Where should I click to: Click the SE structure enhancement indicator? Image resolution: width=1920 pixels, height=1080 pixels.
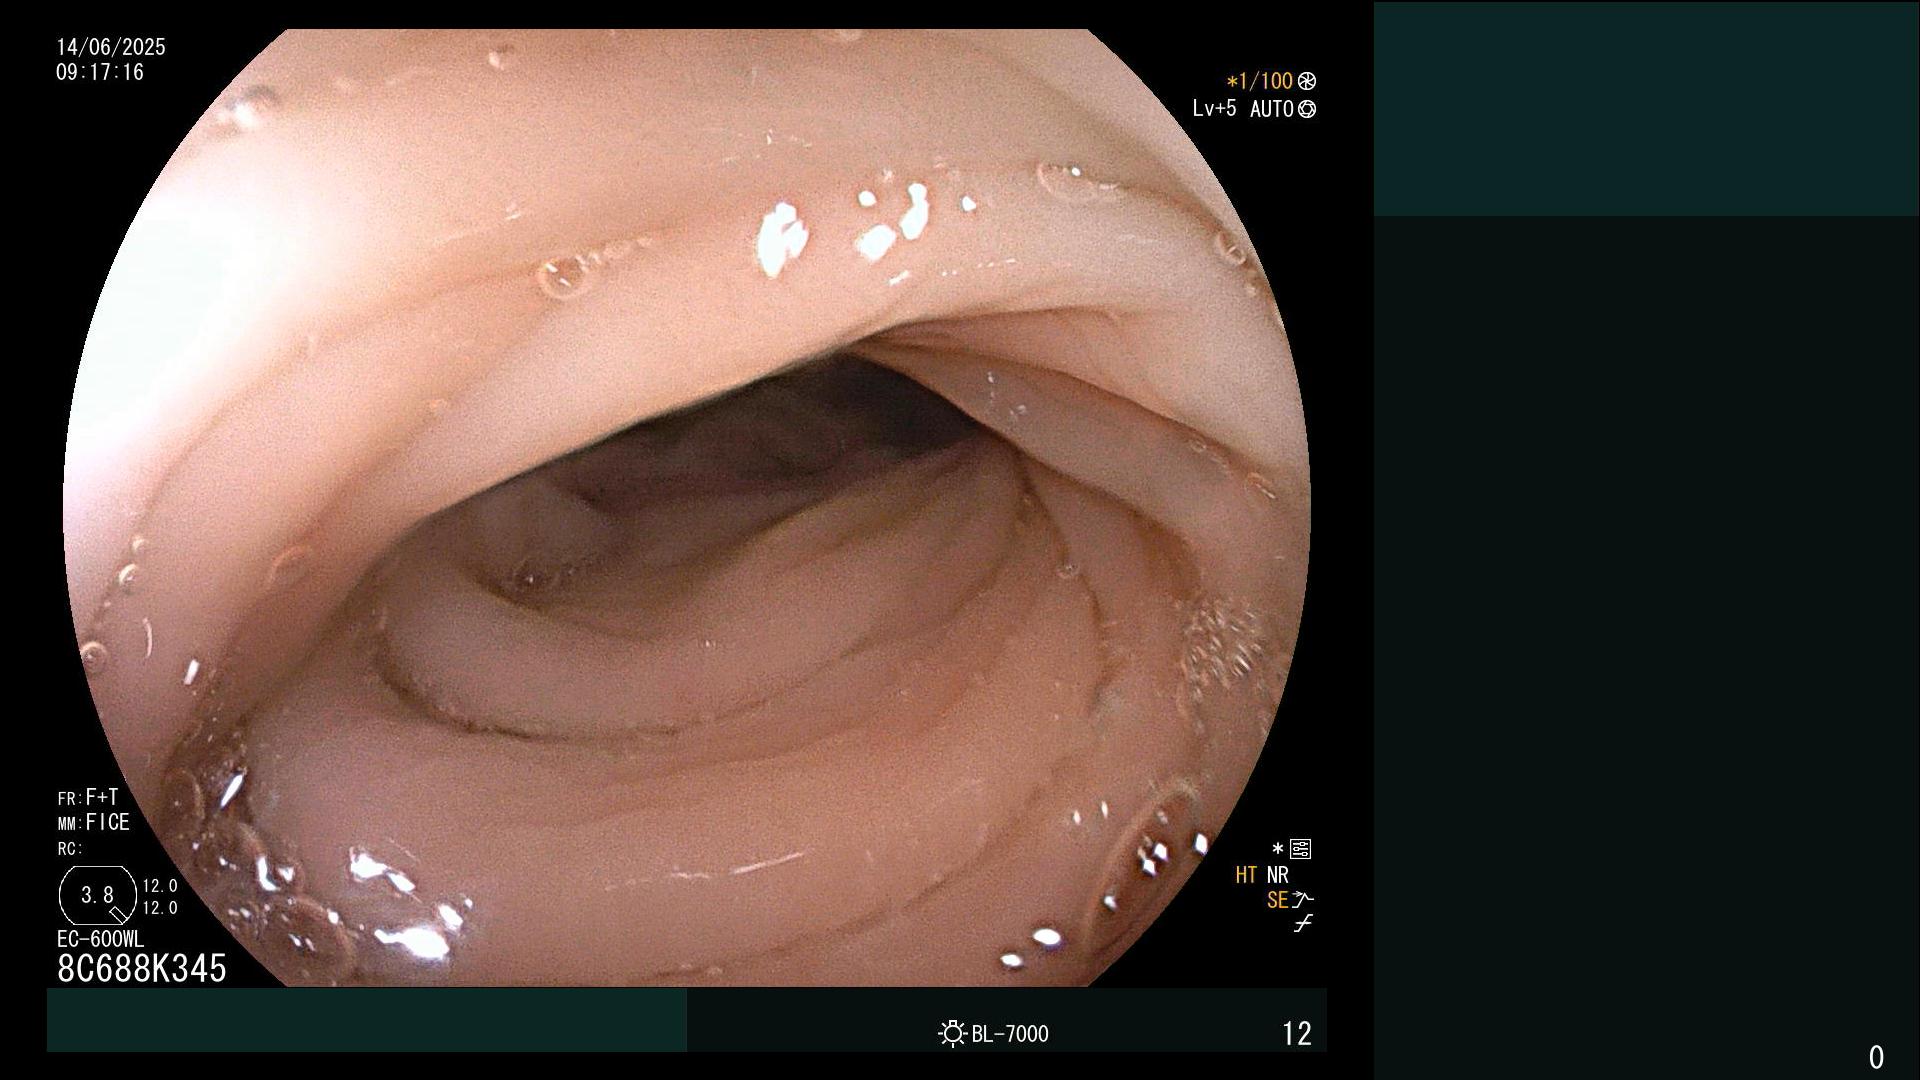pos(1277,900)
